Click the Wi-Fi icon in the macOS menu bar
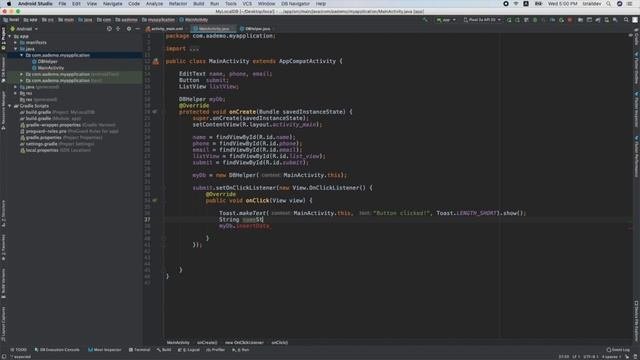This screenshot has width=640, height=360. point(516,4)
